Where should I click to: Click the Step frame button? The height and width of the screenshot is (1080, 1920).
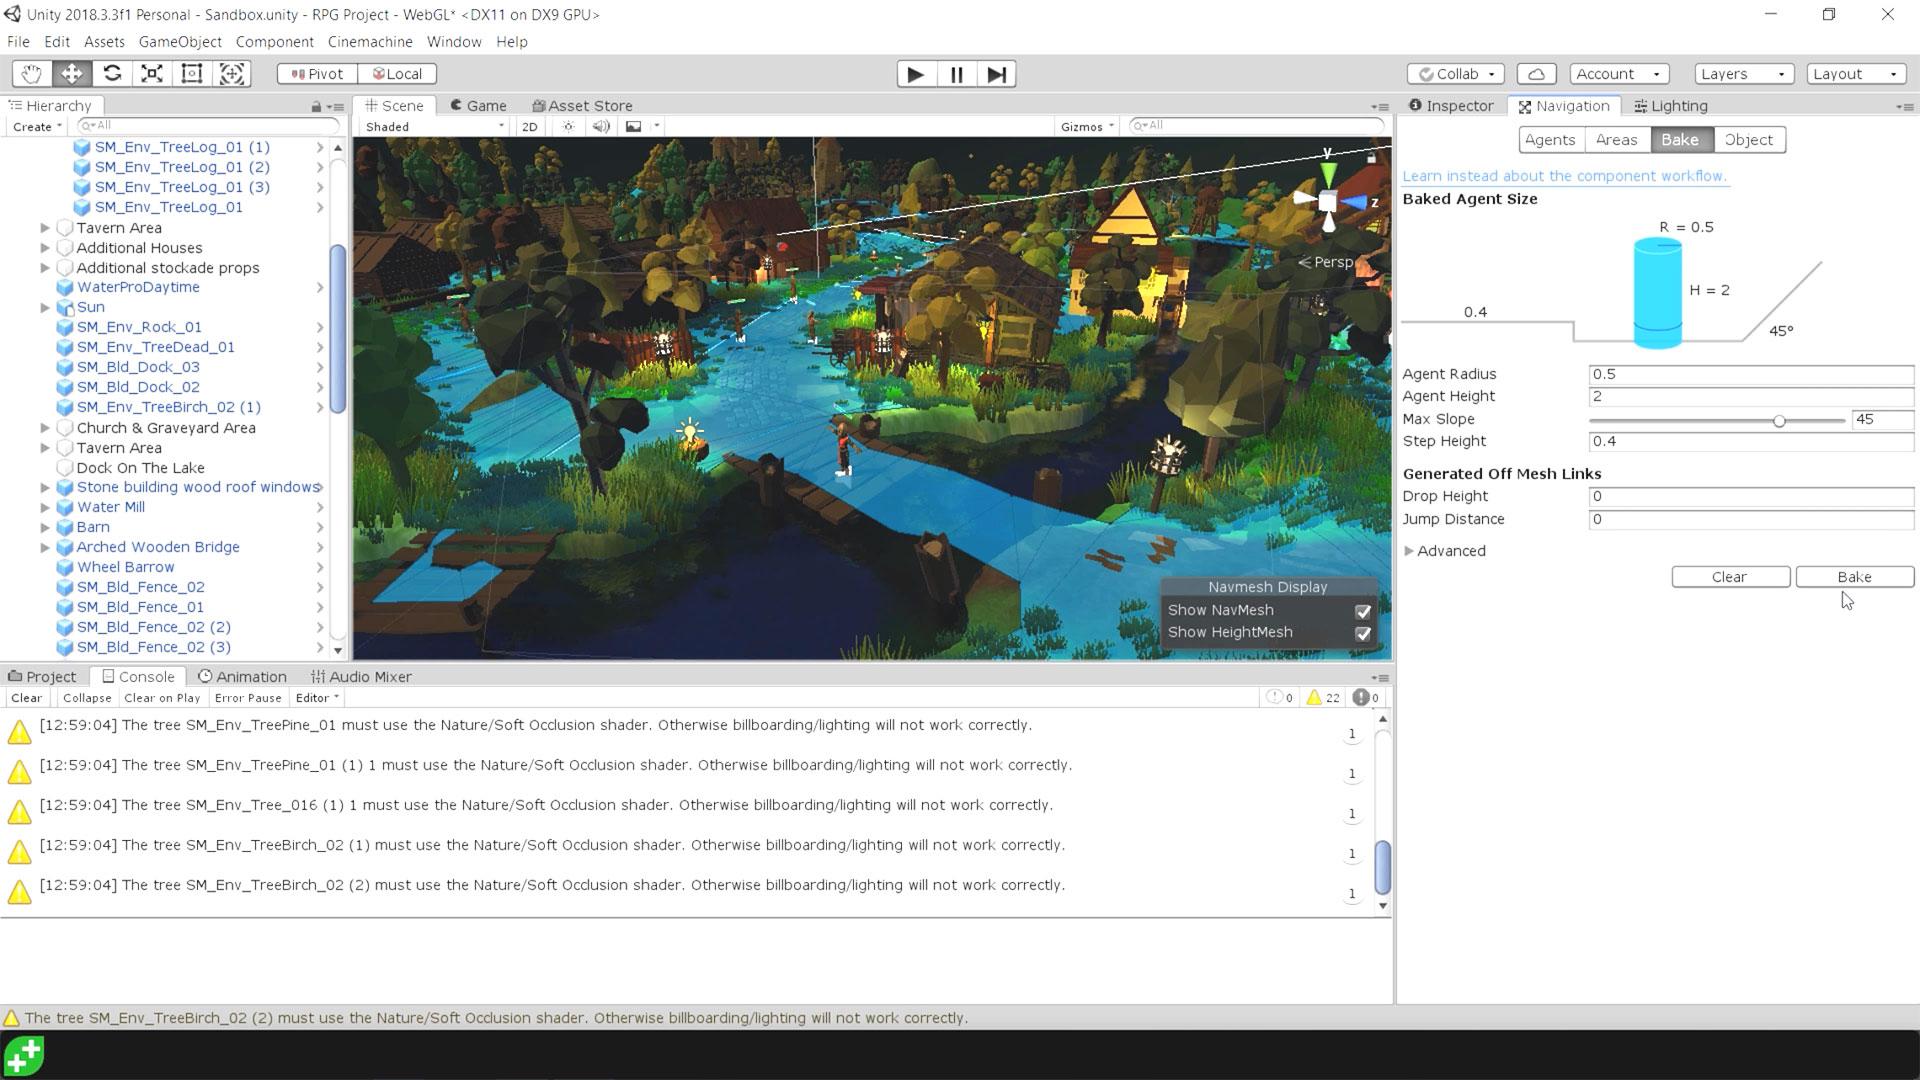995,73
